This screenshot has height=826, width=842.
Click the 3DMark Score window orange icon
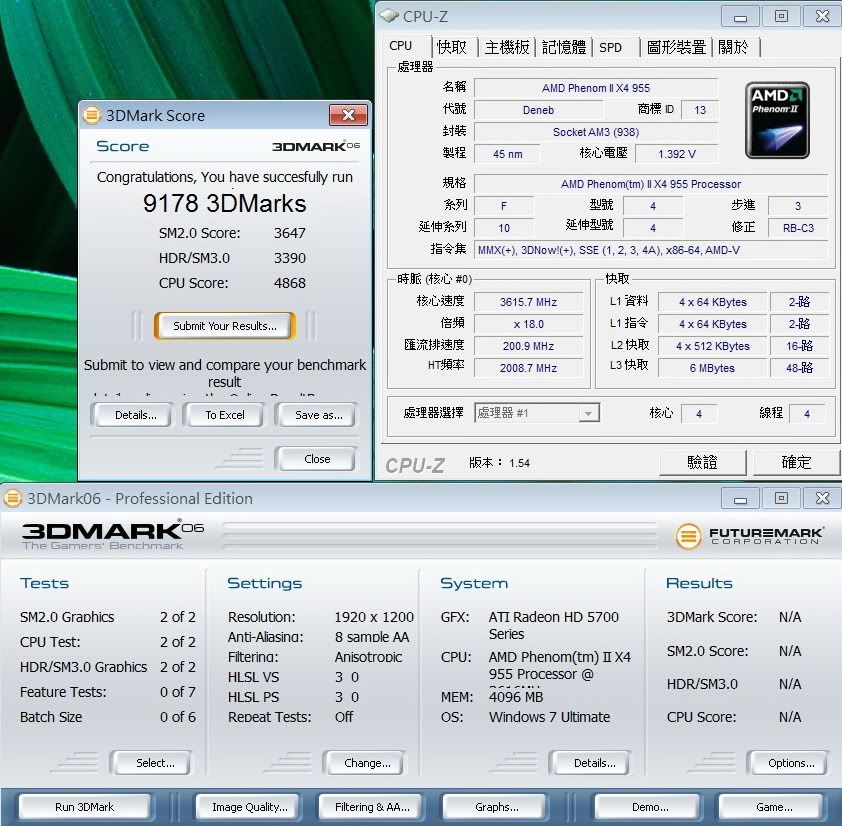(x=92, y=115)
